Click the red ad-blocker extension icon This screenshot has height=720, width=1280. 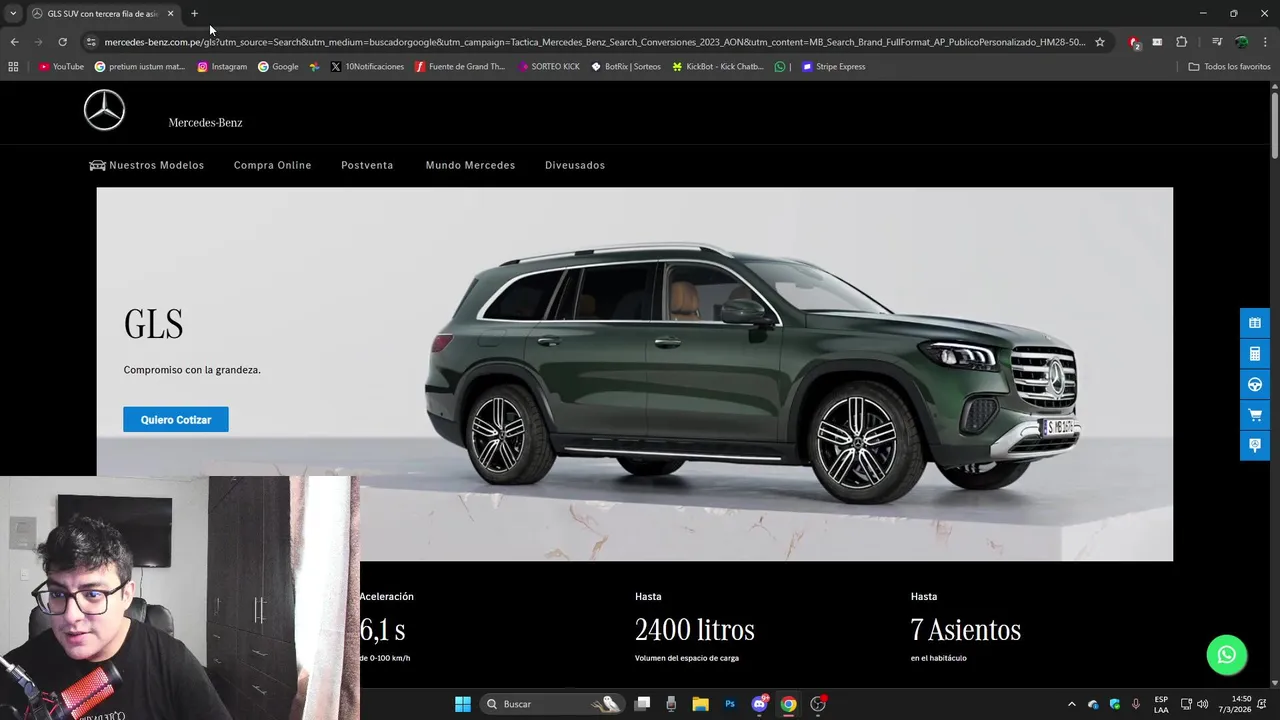pyautogui.click(x=1134, y=42)
